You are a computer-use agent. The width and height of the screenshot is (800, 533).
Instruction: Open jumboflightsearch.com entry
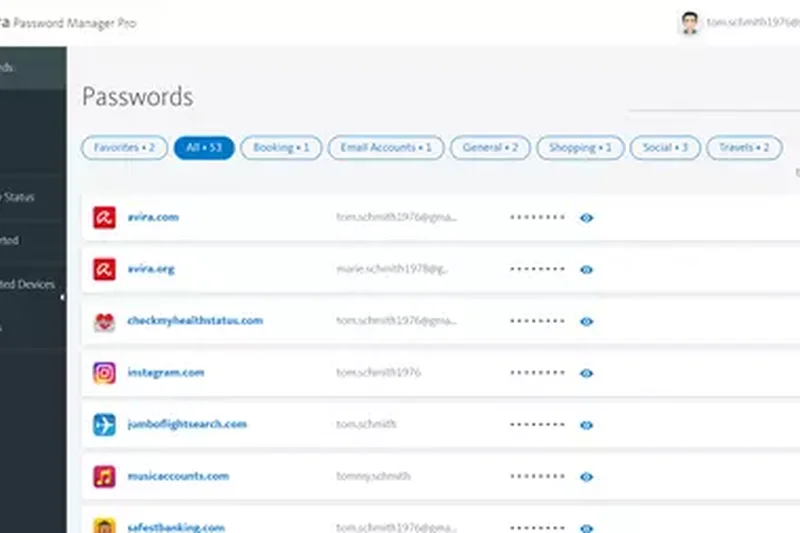(187, 424)
